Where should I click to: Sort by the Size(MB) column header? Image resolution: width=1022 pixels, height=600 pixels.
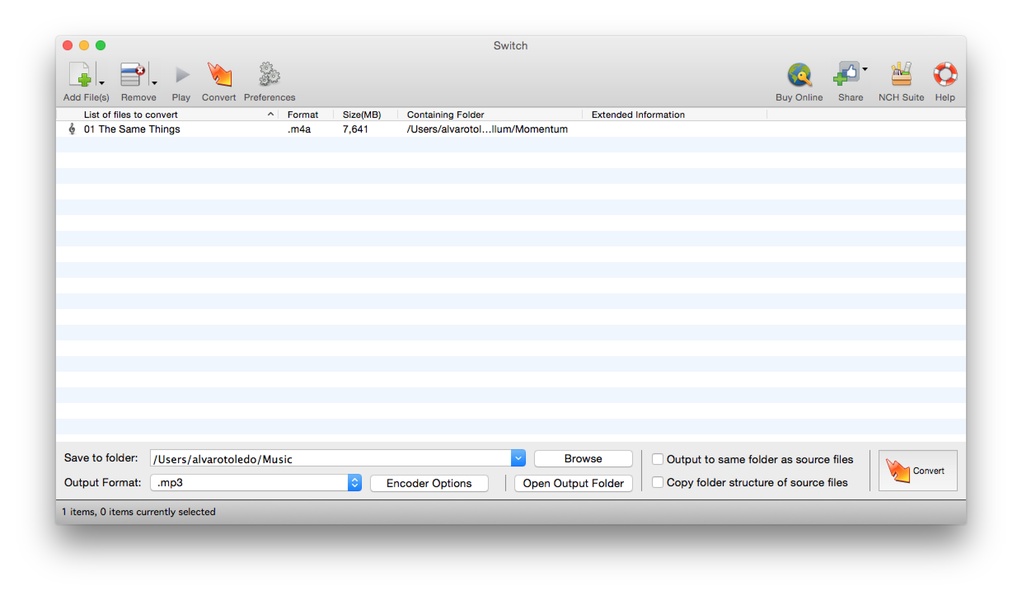coord(361,115)
